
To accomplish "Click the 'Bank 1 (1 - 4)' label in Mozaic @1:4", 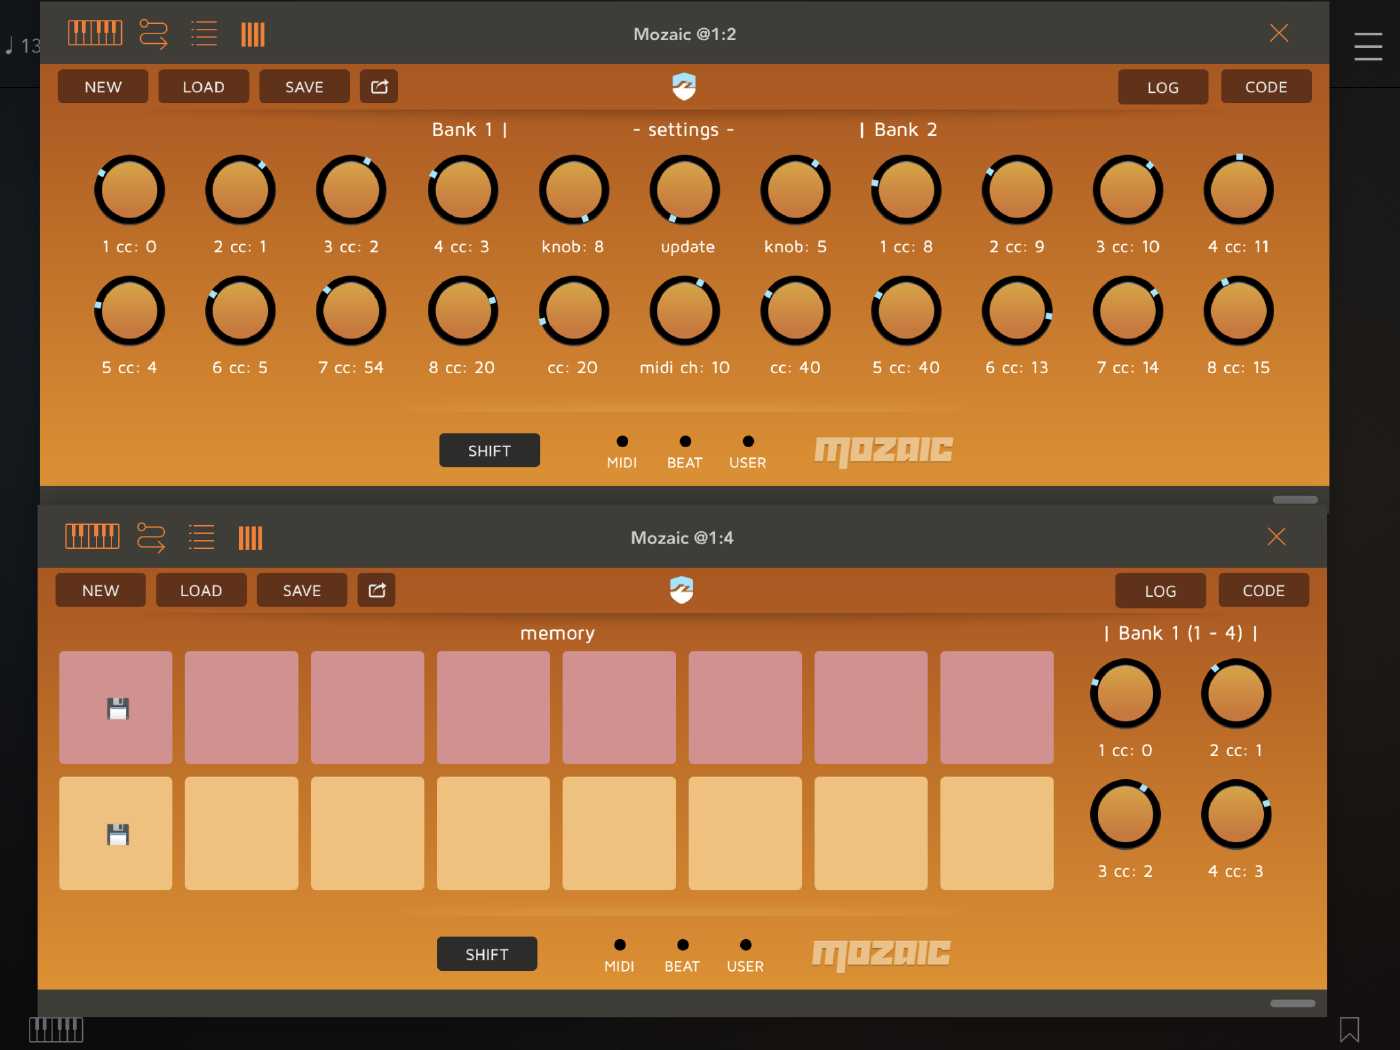I will click(1181, 633).
